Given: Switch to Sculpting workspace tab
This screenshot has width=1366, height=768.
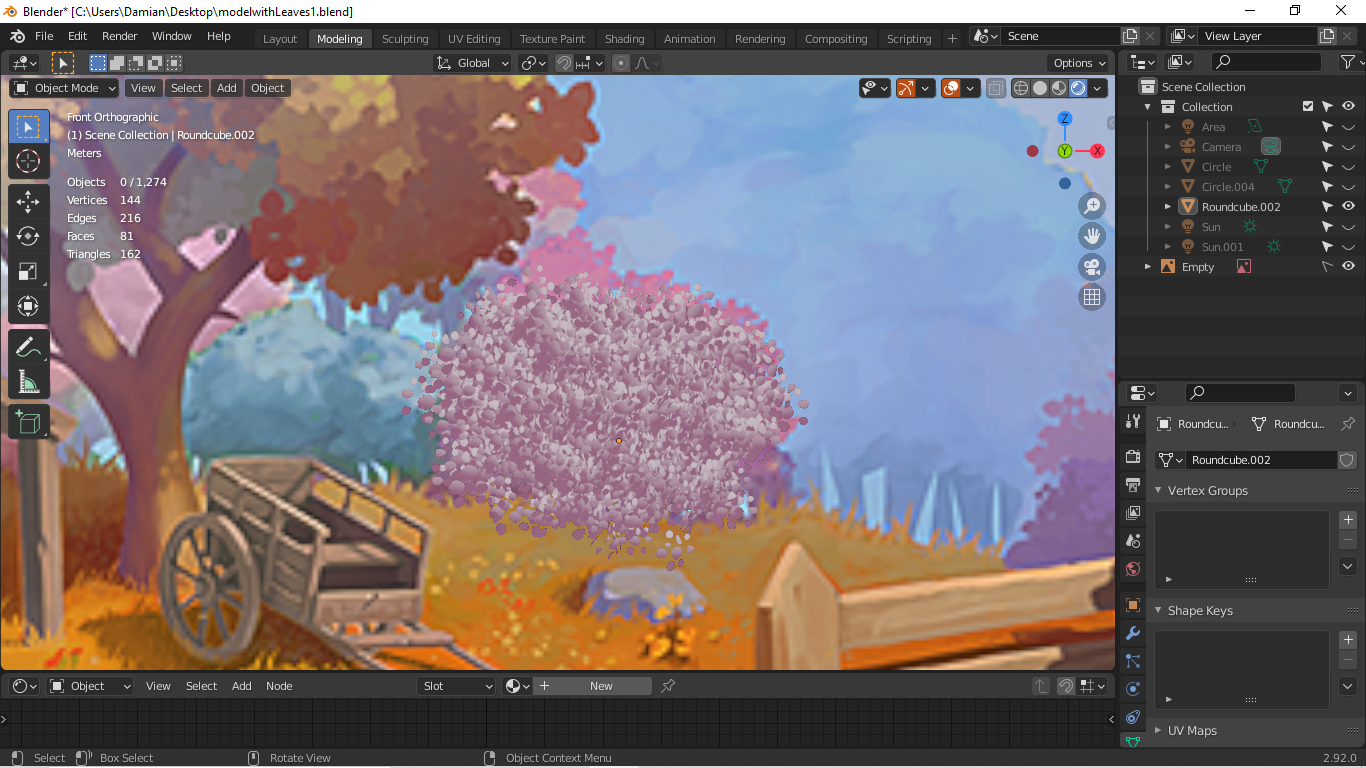Looking at the screenshot, I should (405, 39).
